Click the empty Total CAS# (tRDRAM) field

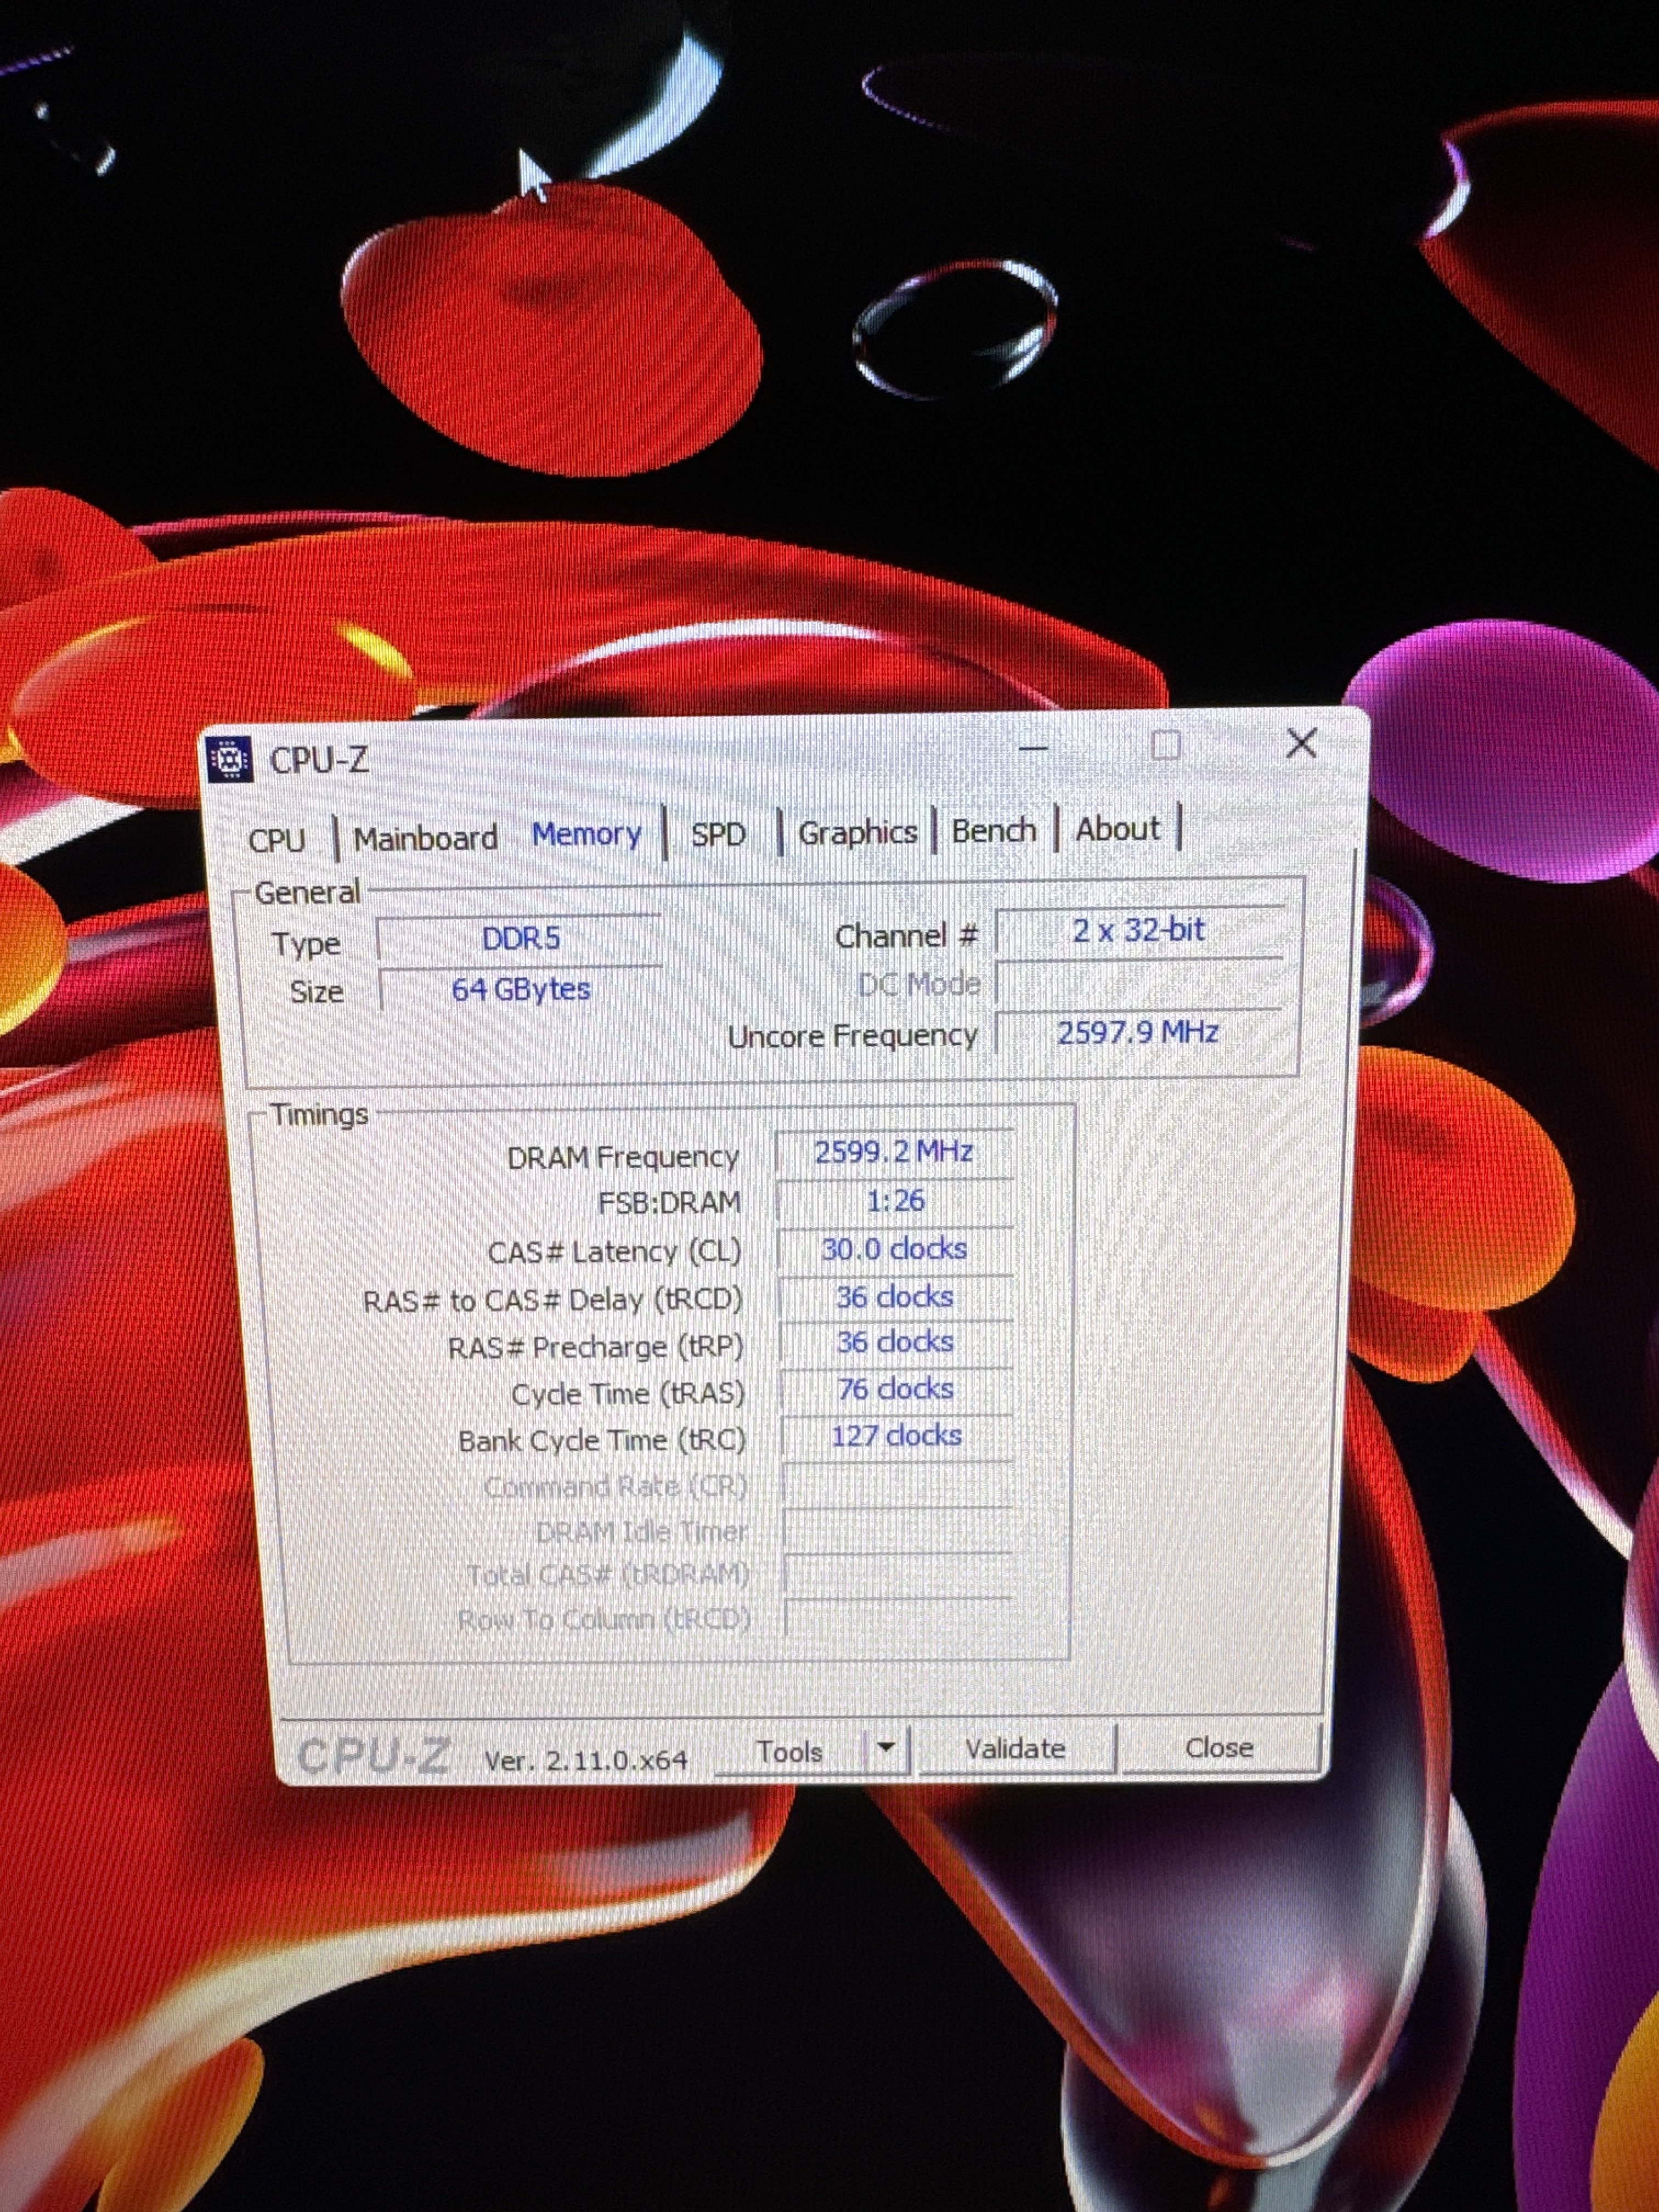pos(899,1574)
